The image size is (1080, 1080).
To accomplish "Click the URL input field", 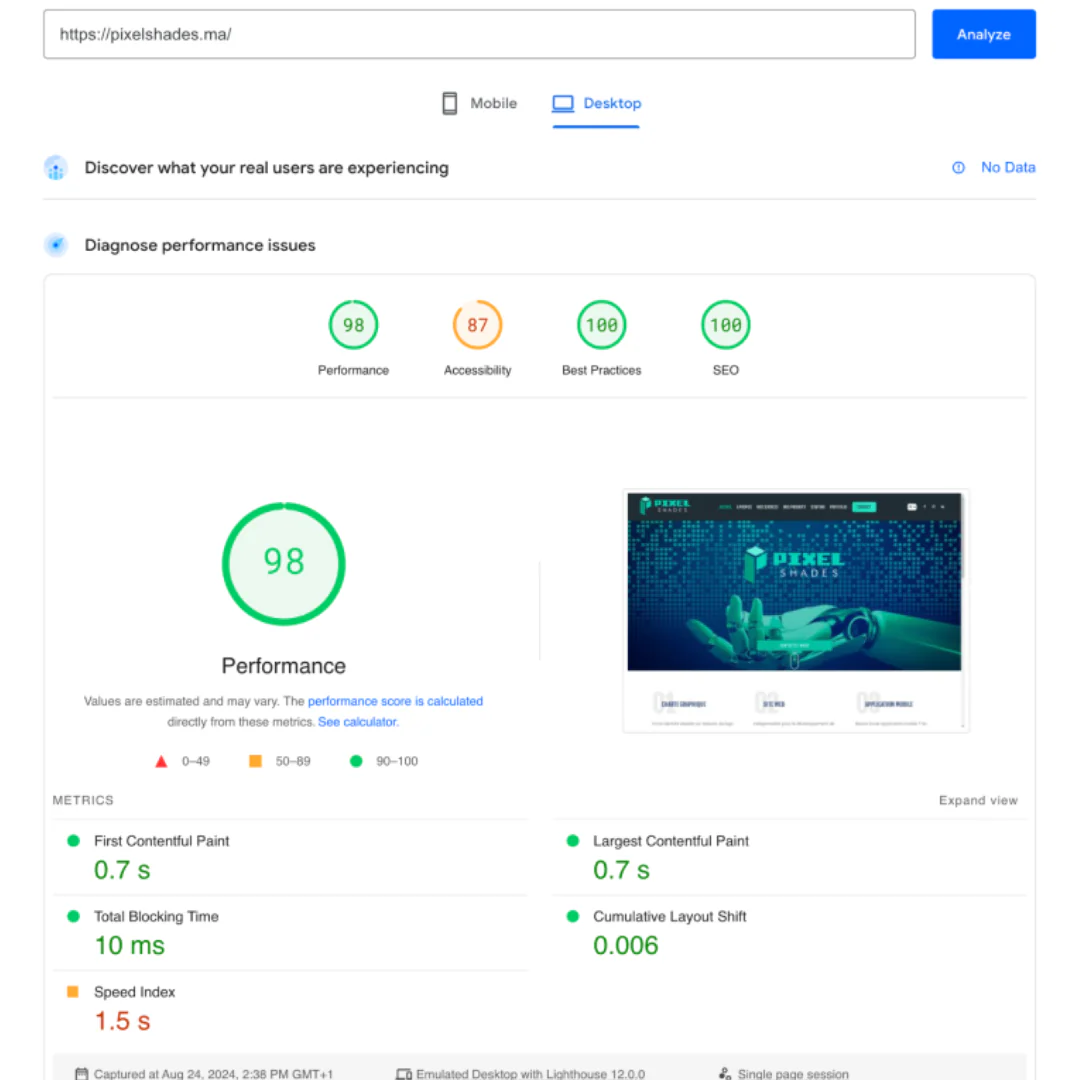I will point(479,34).
